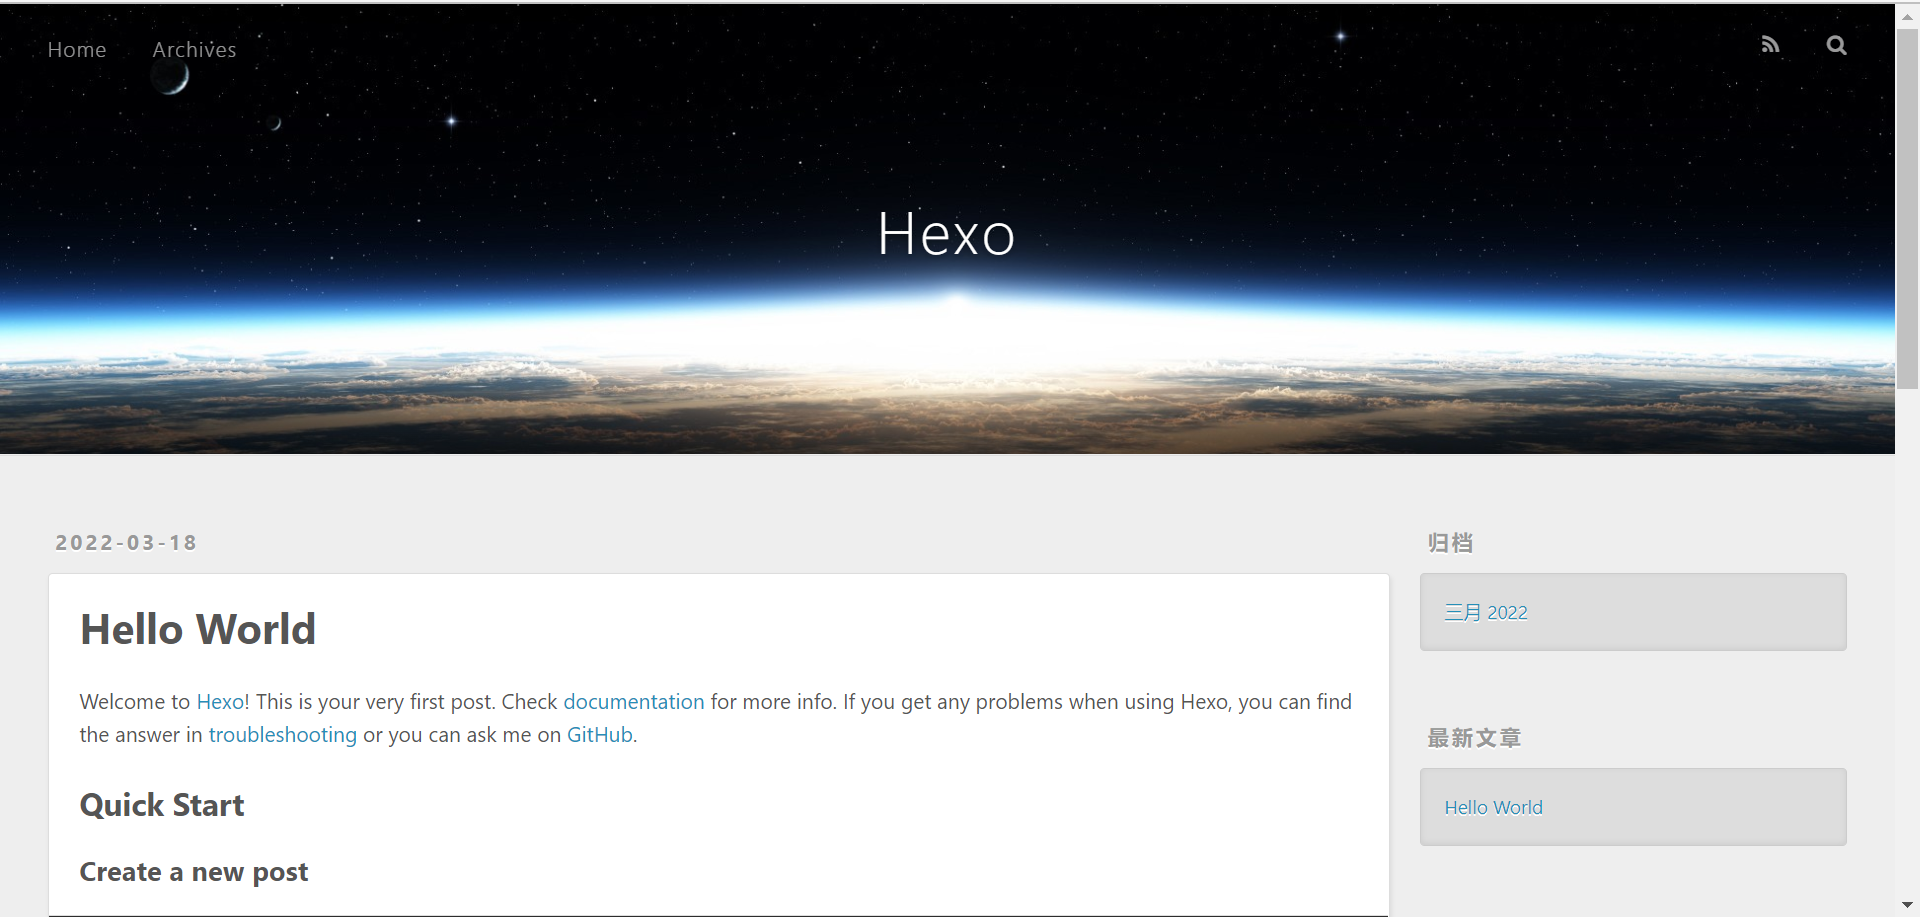Click the 归档 widget heading
The width and height of the screenshot is (1920, 917).
(1450, 543)
